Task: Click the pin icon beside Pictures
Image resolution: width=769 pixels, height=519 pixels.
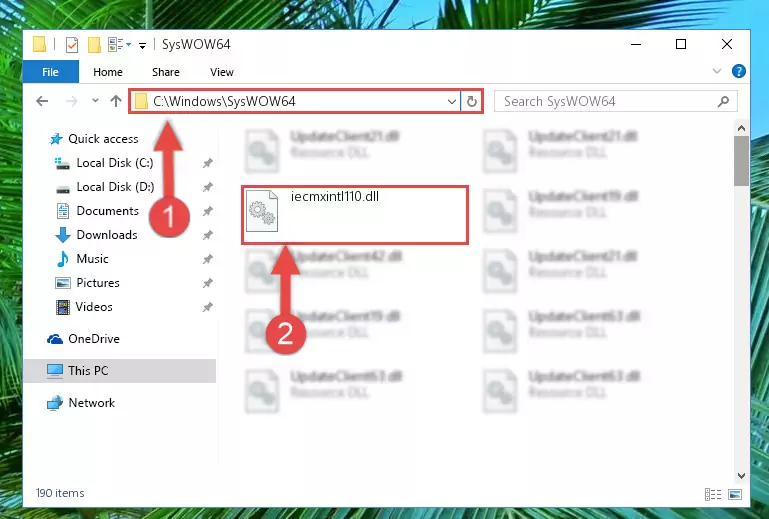Action: coord(207,283)
